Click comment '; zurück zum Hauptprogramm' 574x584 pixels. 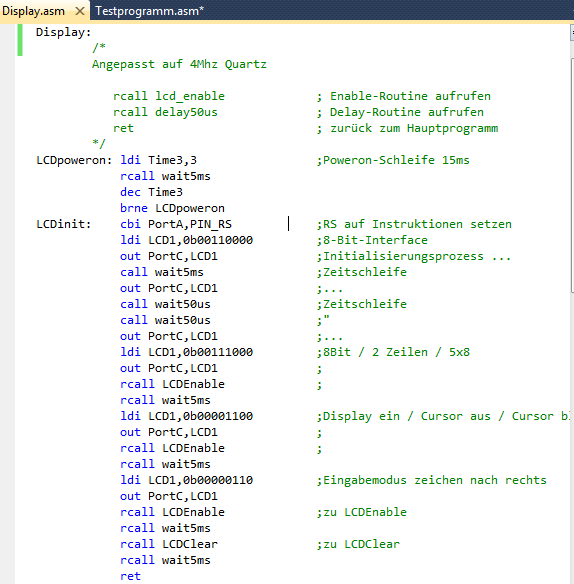click(407, 128)
